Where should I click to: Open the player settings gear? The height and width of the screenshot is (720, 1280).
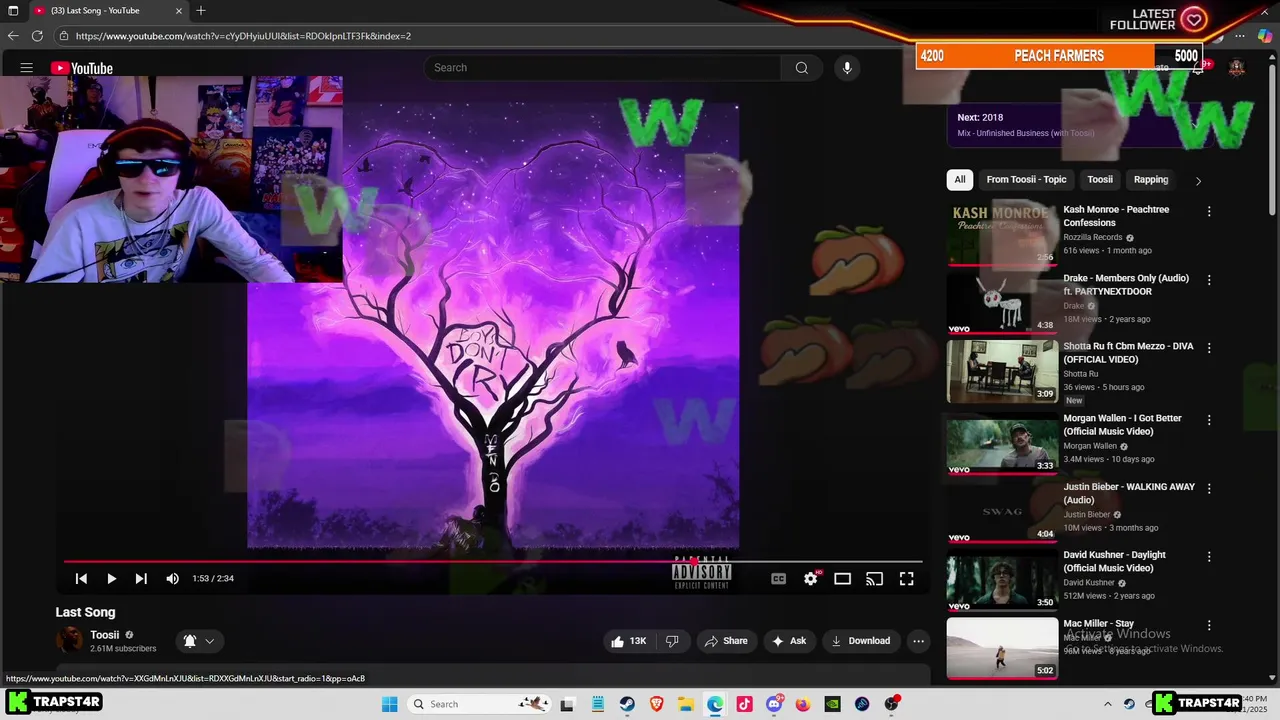(x=811, y=579)
